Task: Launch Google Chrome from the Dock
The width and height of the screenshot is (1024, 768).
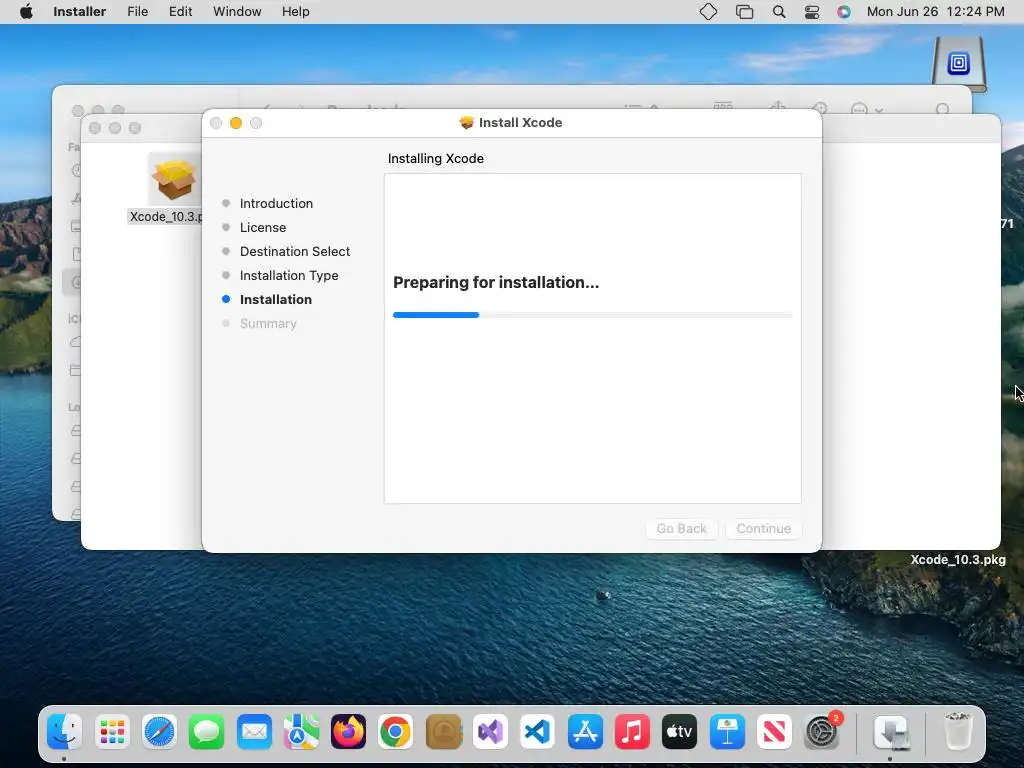Action: click(396, 731)
